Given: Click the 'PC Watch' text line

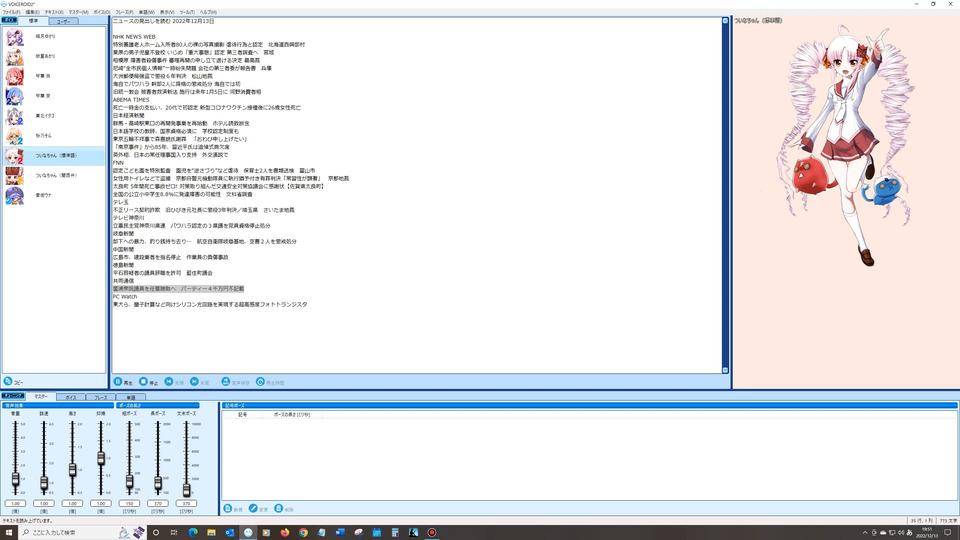Looking at the screenshot, I should 125,296.
